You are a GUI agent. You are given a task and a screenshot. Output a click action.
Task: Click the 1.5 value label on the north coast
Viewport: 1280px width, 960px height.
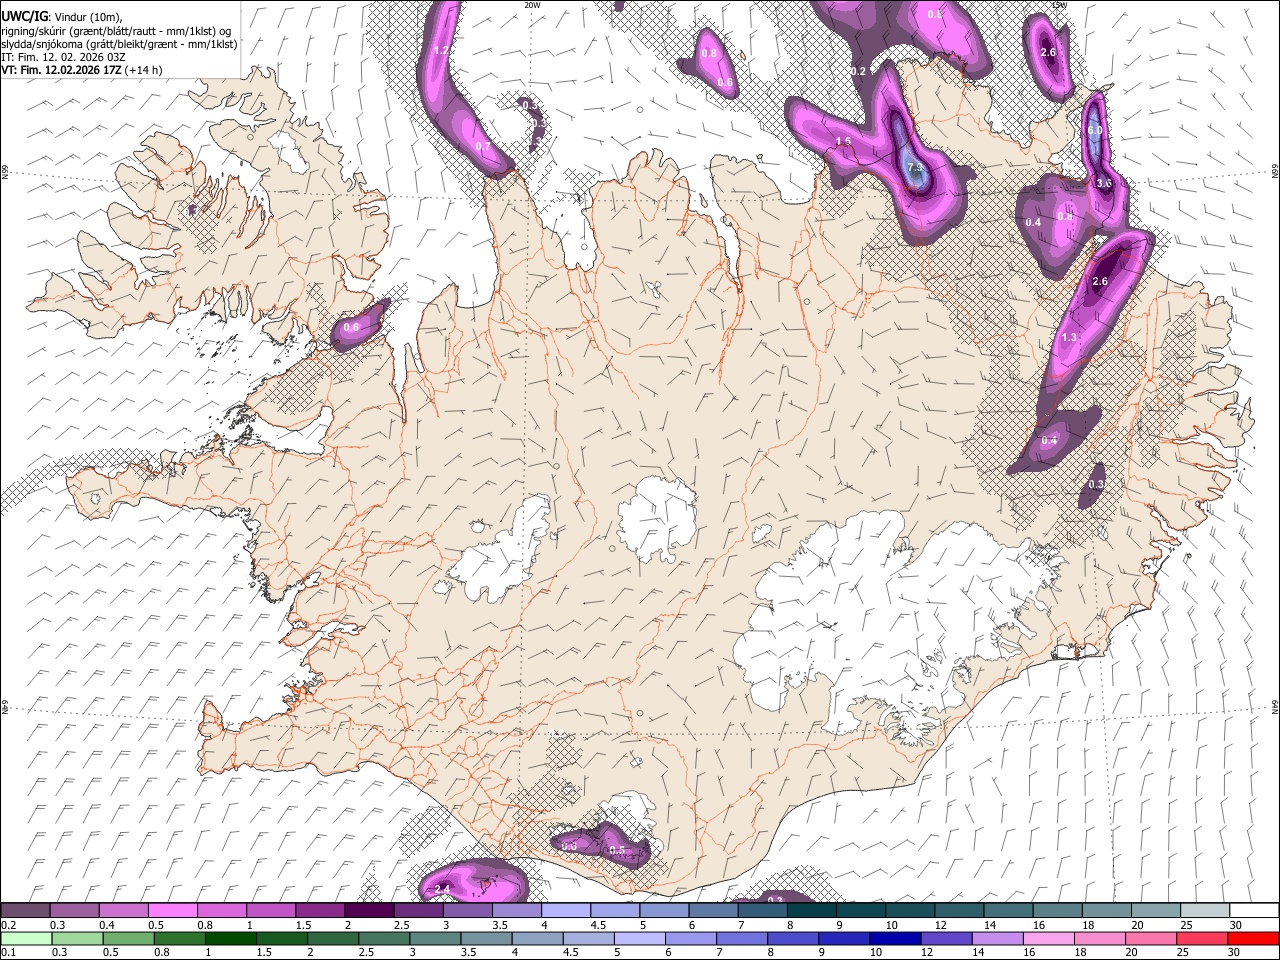coord(843,142)
